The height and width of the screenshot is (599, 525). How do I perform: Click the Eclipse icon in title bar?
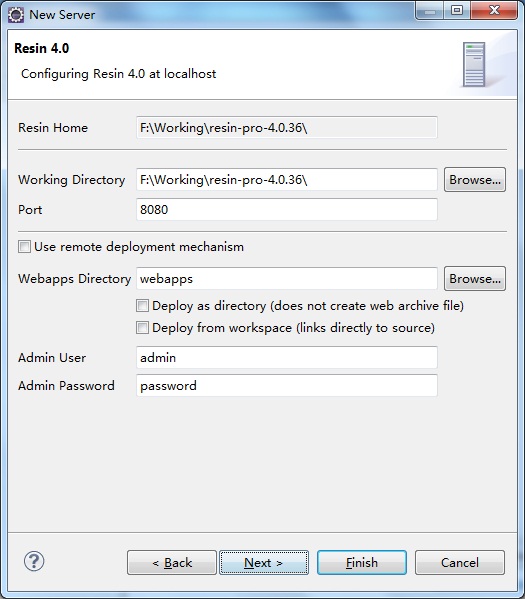point(16,15)
